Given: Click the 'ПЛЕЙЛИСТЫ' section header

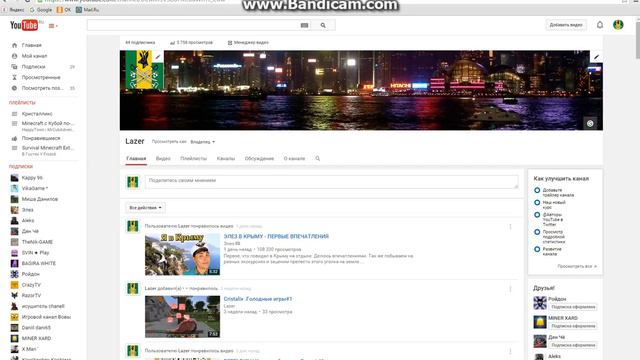Looking at the screenshot, I should [22, 102].
